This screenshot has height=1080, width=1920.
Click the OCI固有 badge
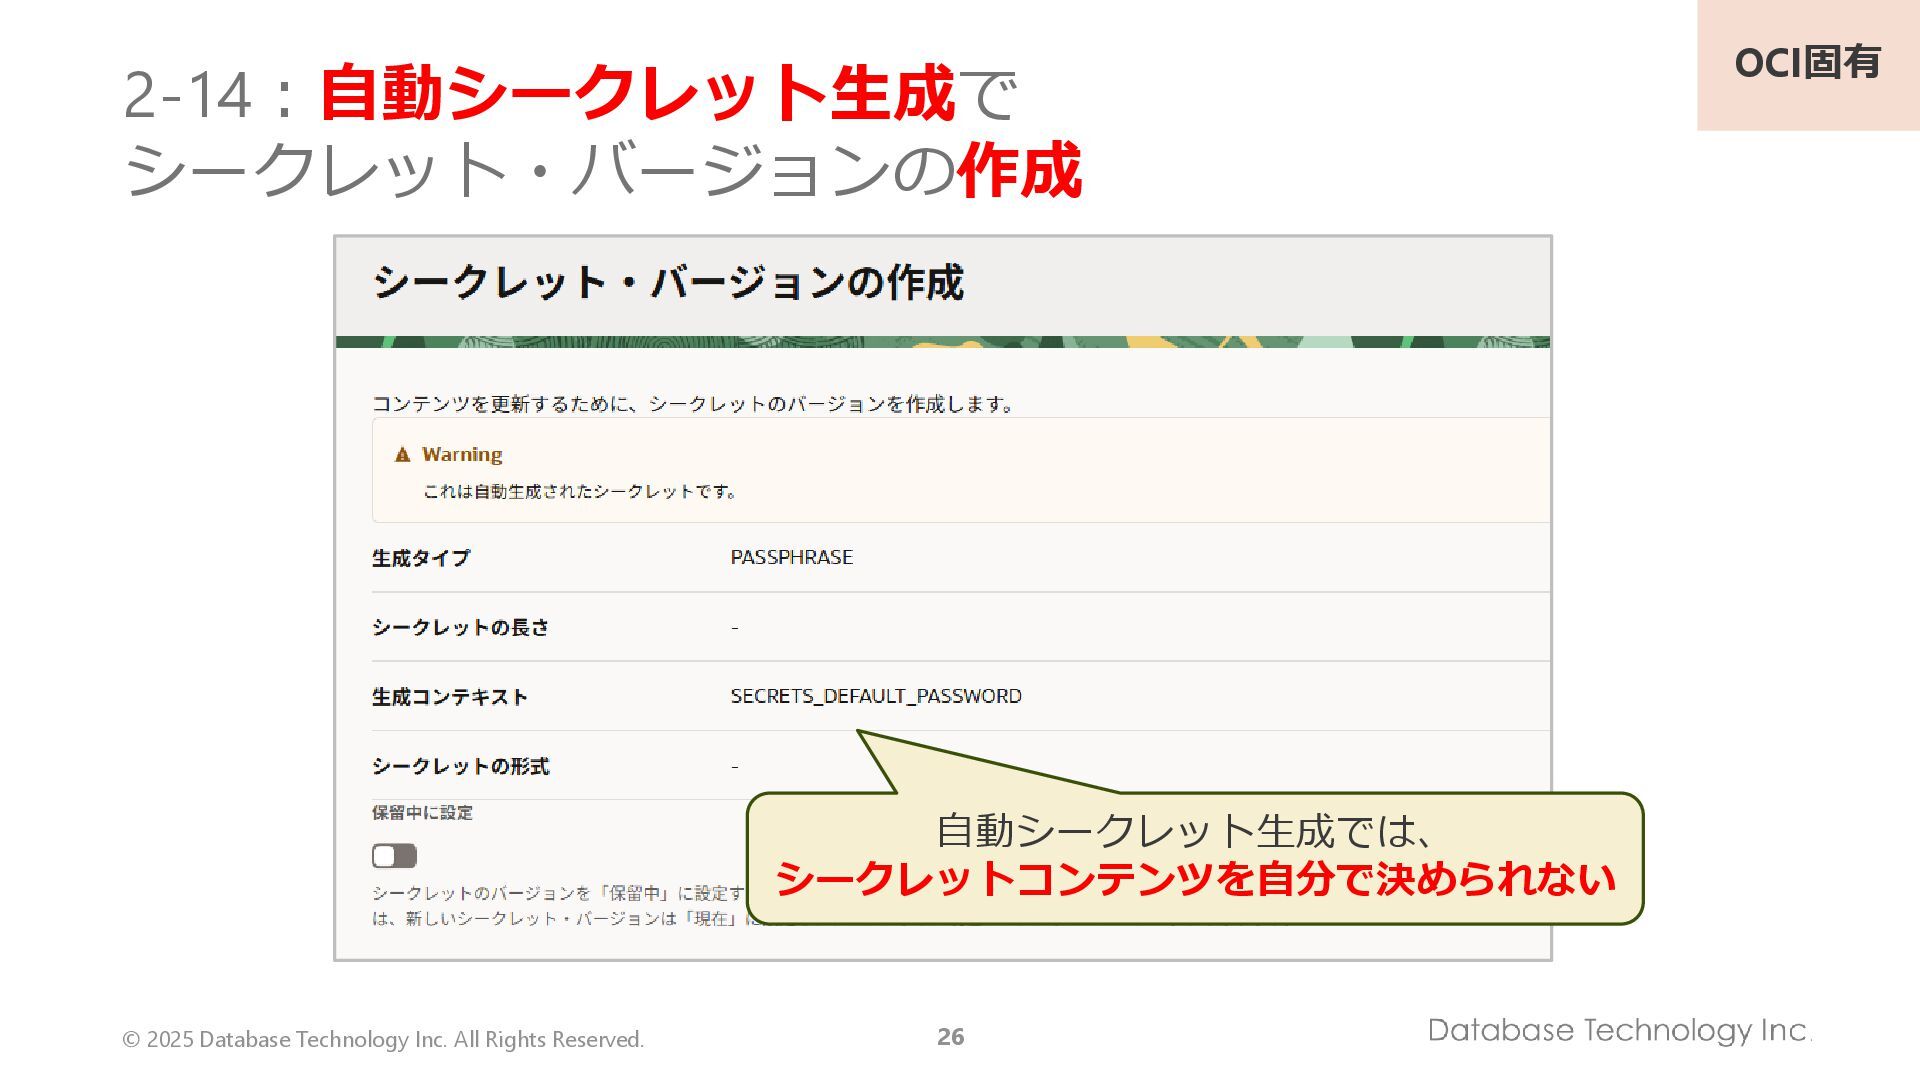[x=1807, y=64]
